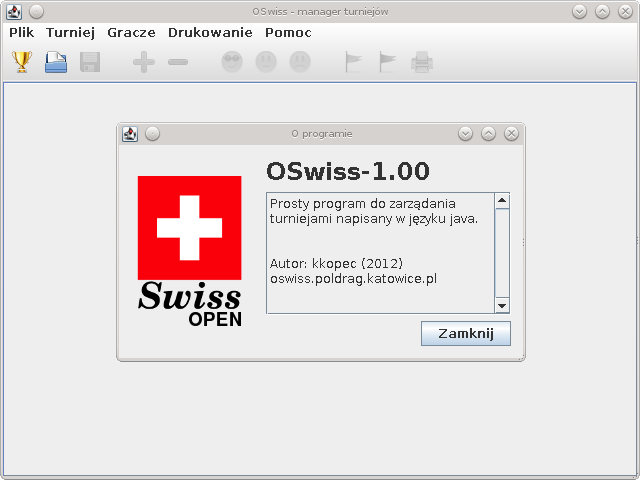Click the scroll down arrow in description box

pos(502,306)
